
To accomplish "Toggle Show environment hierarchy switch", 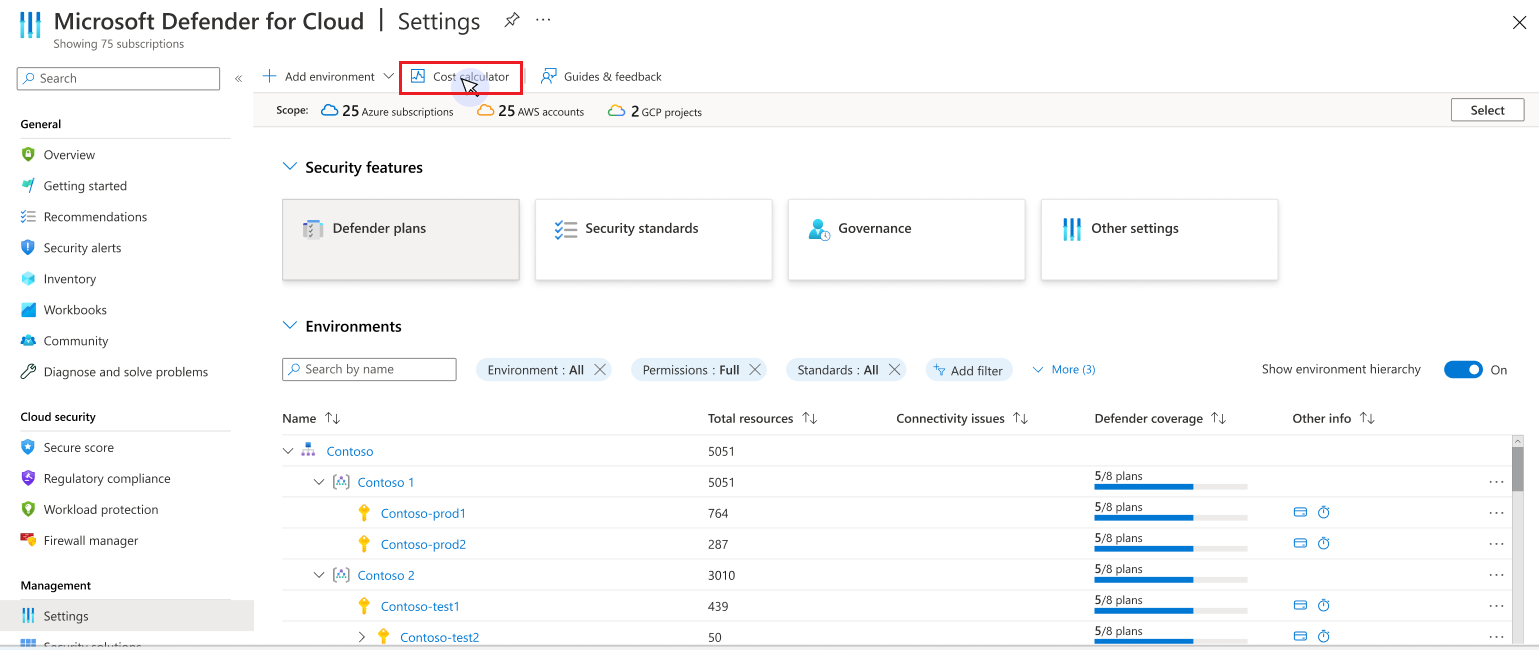I will point(1463,370).
